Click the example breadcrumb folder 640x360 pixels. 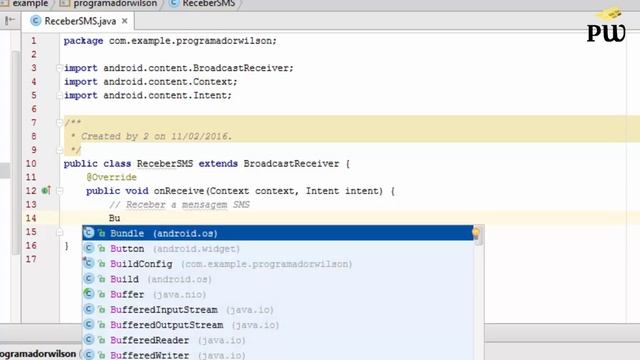pos(30,4)
